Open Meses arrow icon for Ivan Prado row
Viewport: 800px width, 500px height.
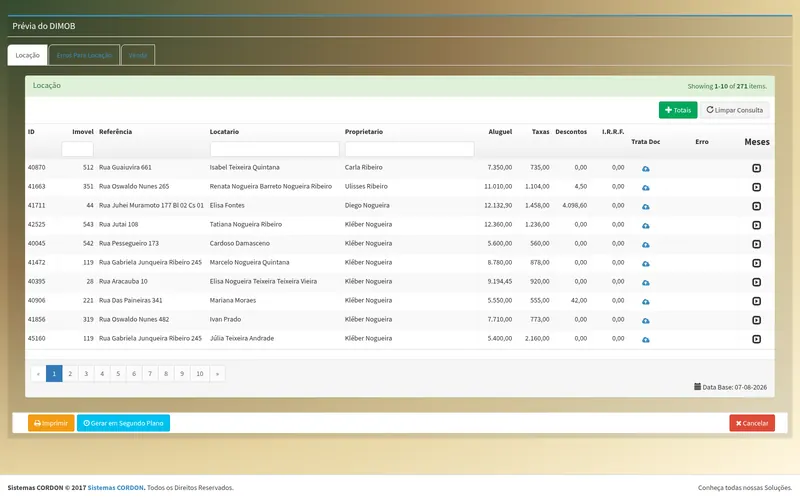click(756, 320)
